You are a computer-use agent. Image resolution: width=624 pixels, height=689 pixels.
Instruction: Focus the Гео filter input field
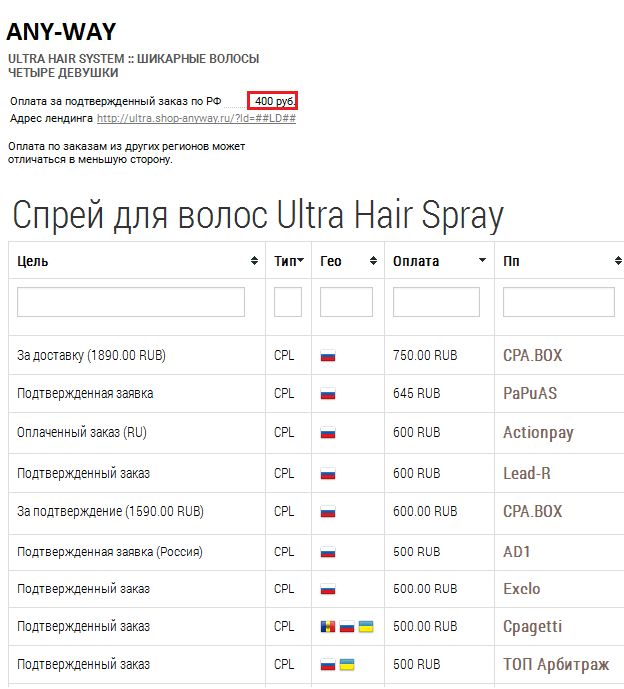pyautogui.click(x=346, y=302)
